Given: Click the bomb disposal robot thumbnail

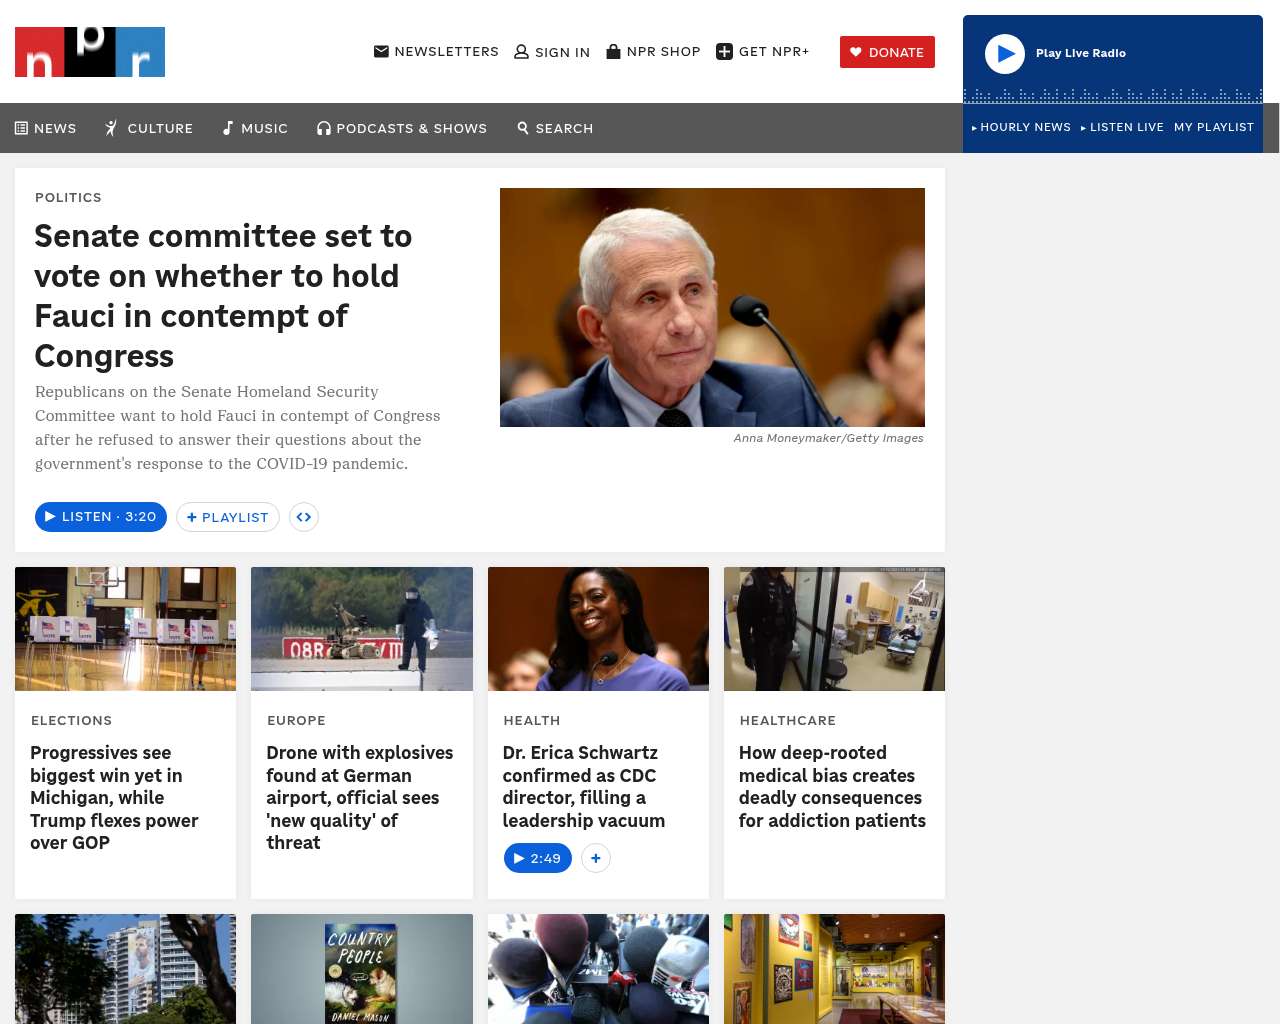Looking at the screenshot, I should pos(362,629).
